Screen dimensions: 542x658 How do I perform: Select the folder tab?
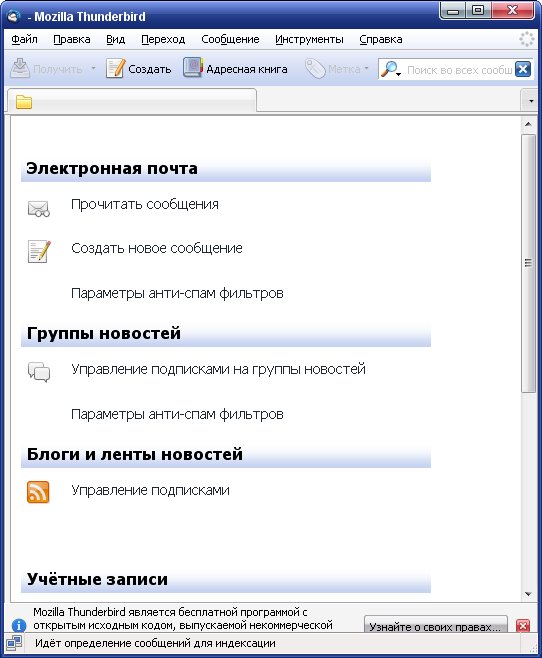click(132, 101)
